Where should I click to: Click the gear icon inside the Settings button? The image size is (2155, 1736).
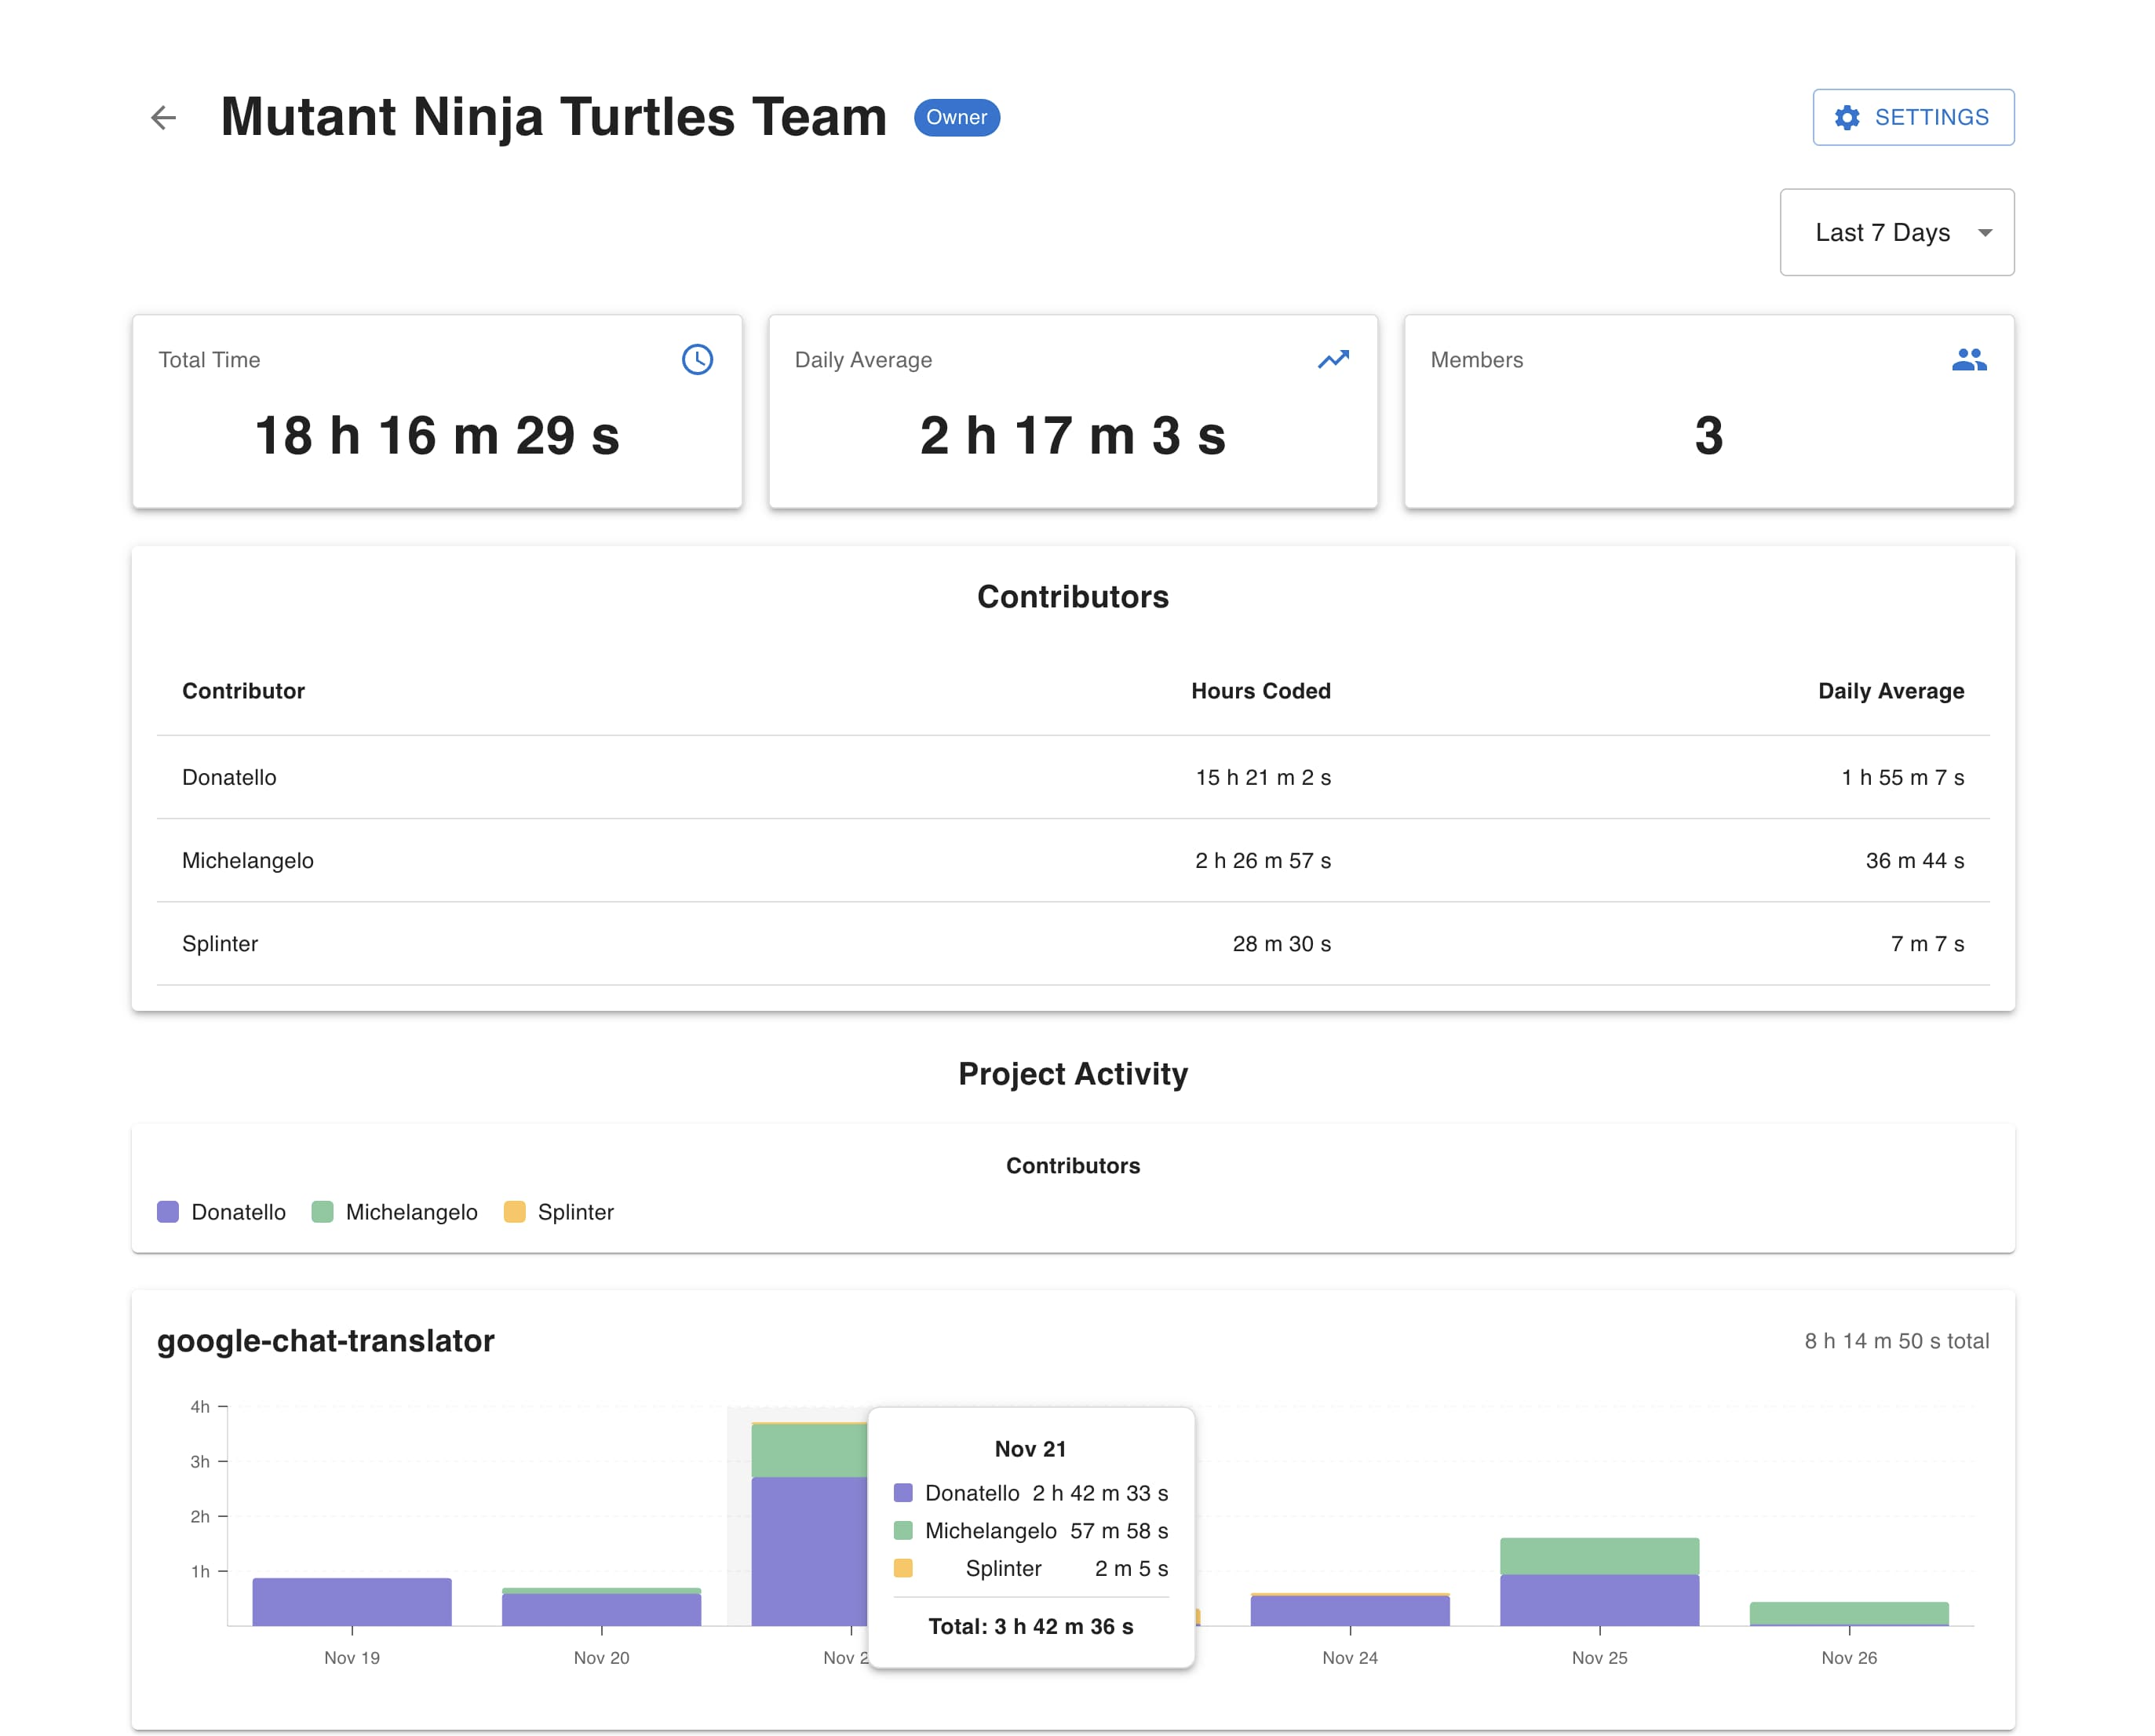pyautogui.click(x=1847, y=116)
